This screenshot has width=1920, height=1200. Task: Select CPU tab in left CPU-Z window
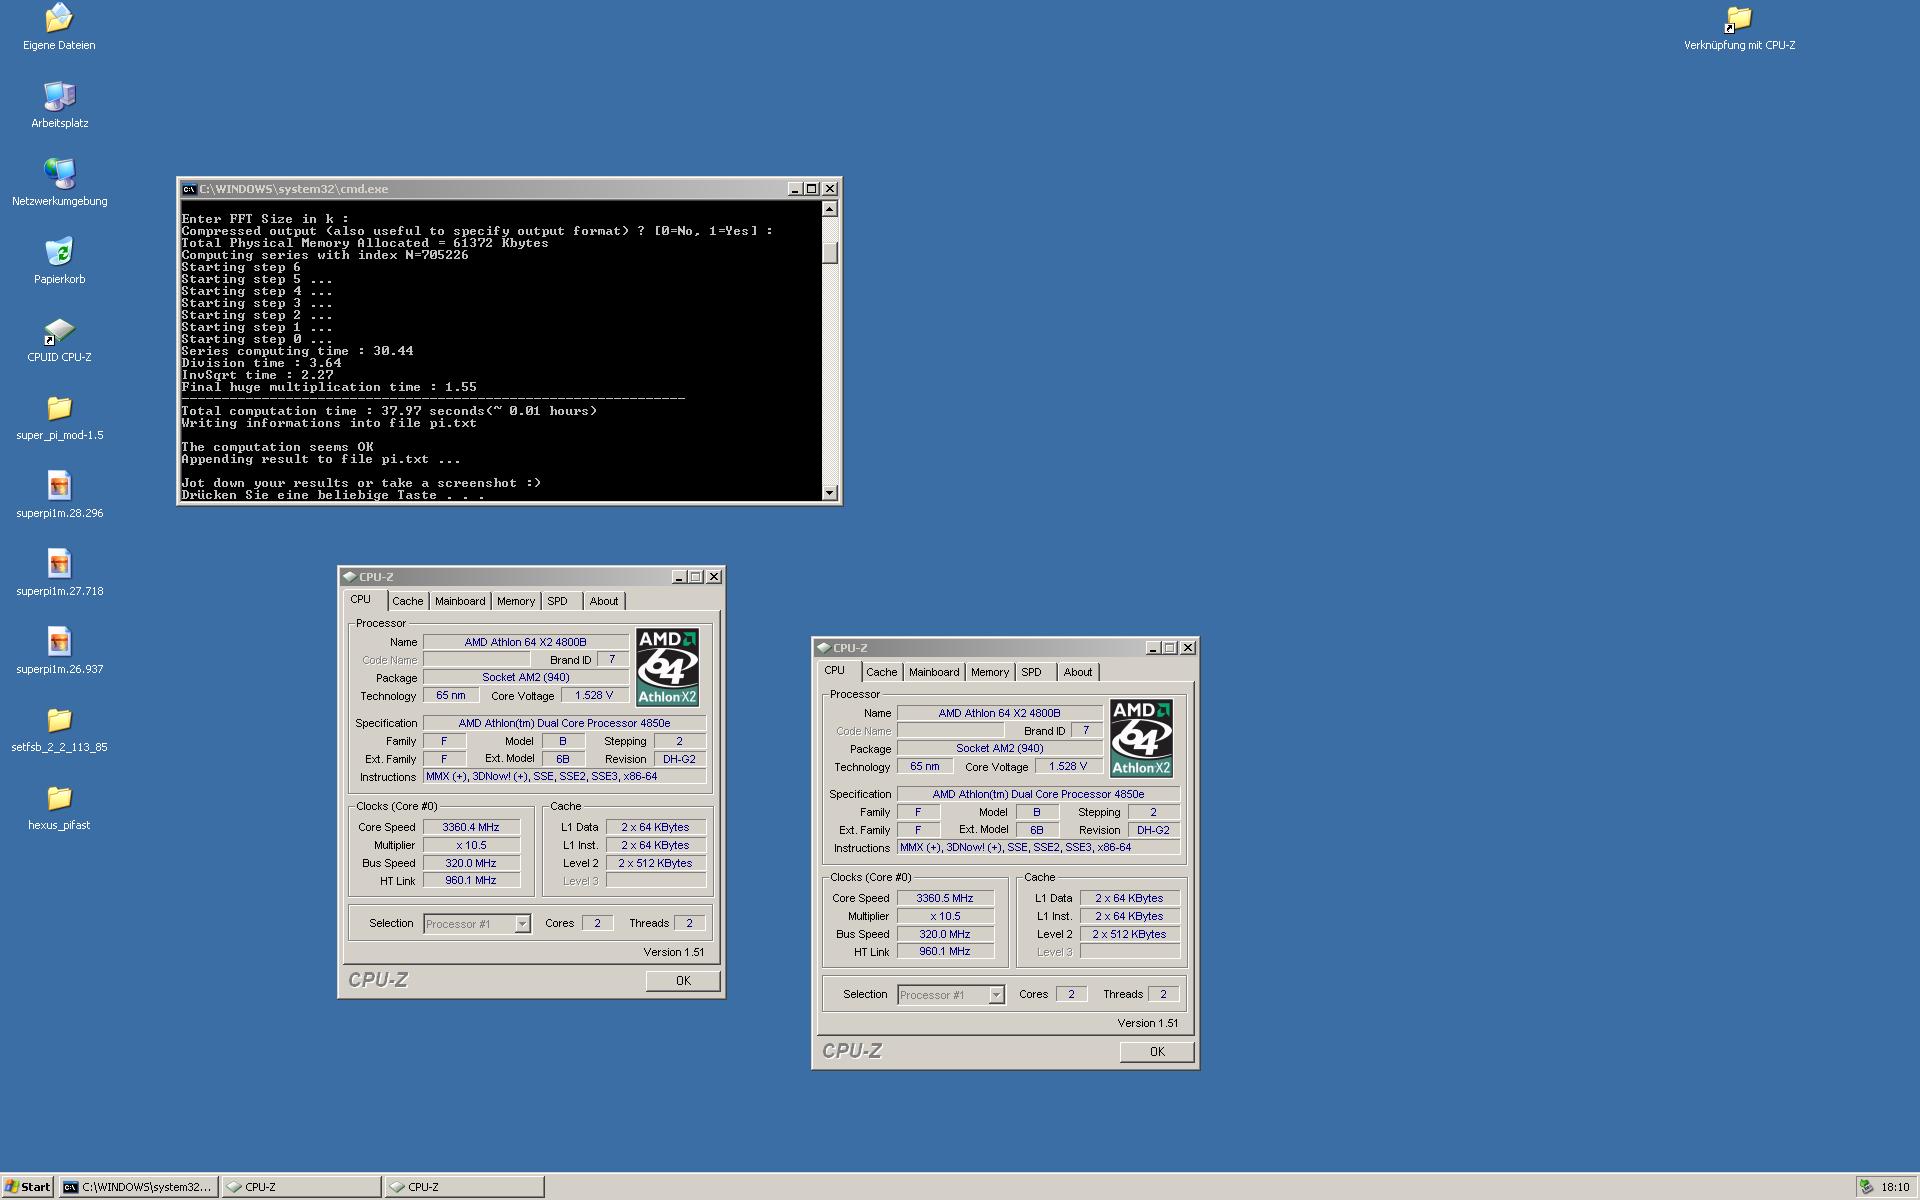click(361, 599)
